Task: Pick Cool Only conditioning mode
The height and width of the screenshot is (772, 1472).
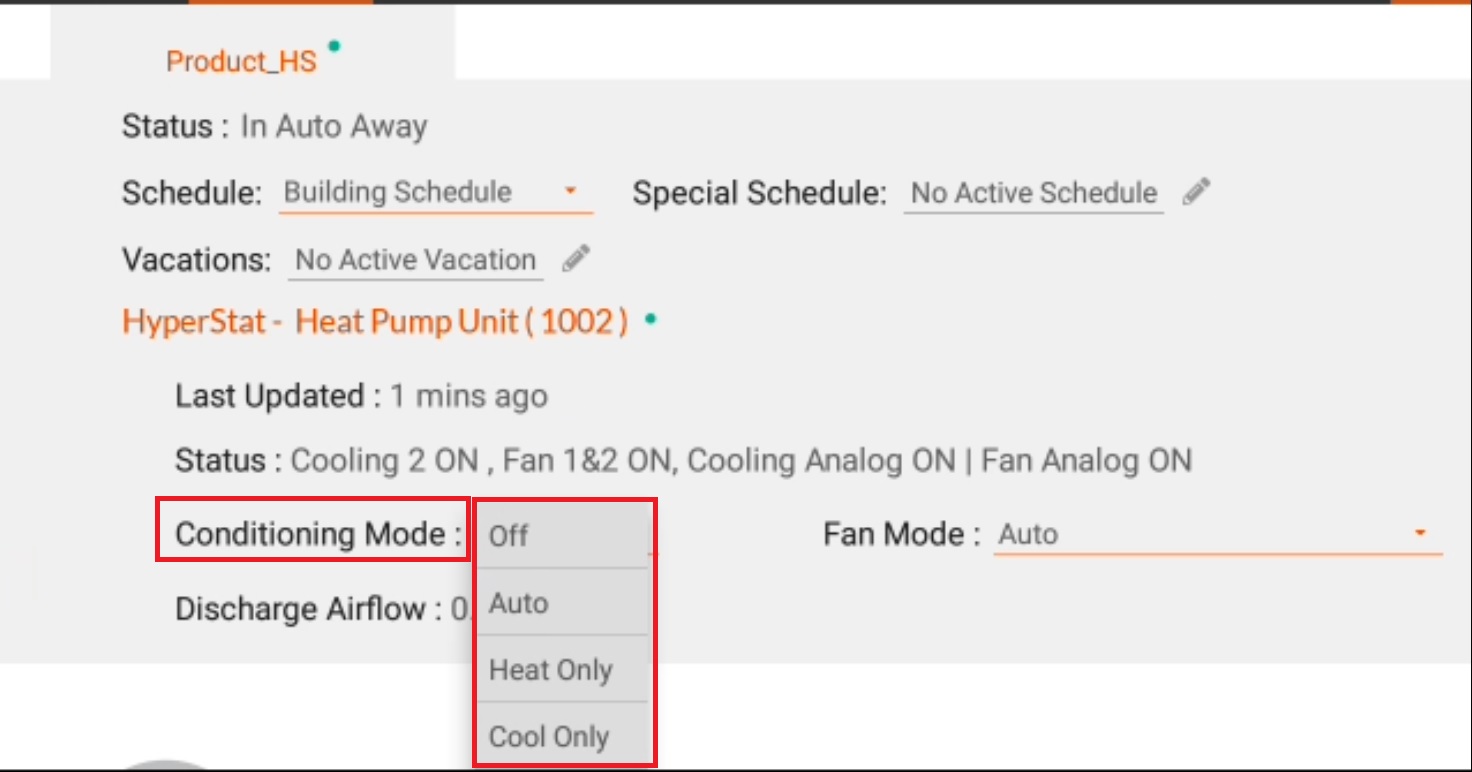Action: pos(563,736)
